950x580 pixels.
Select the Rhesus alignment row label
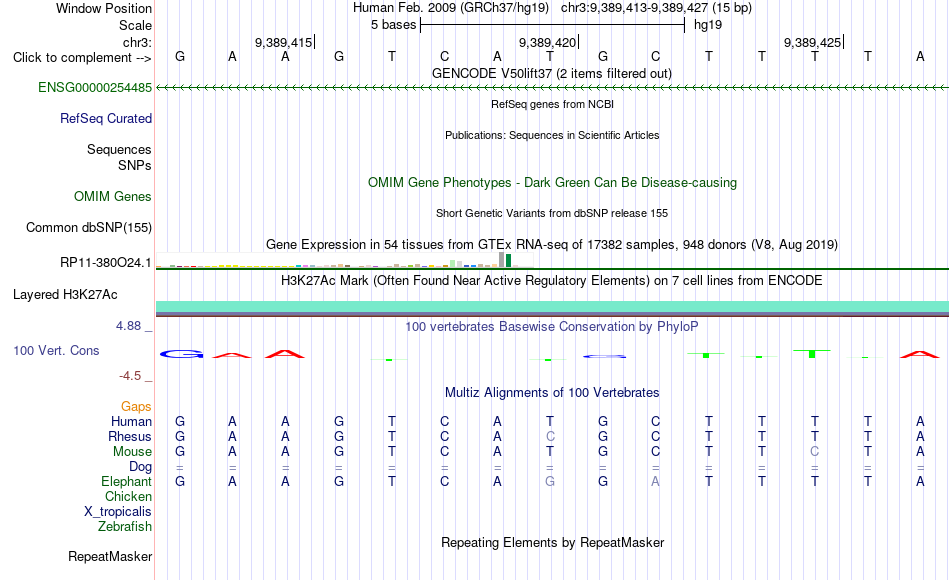point(130,436)
